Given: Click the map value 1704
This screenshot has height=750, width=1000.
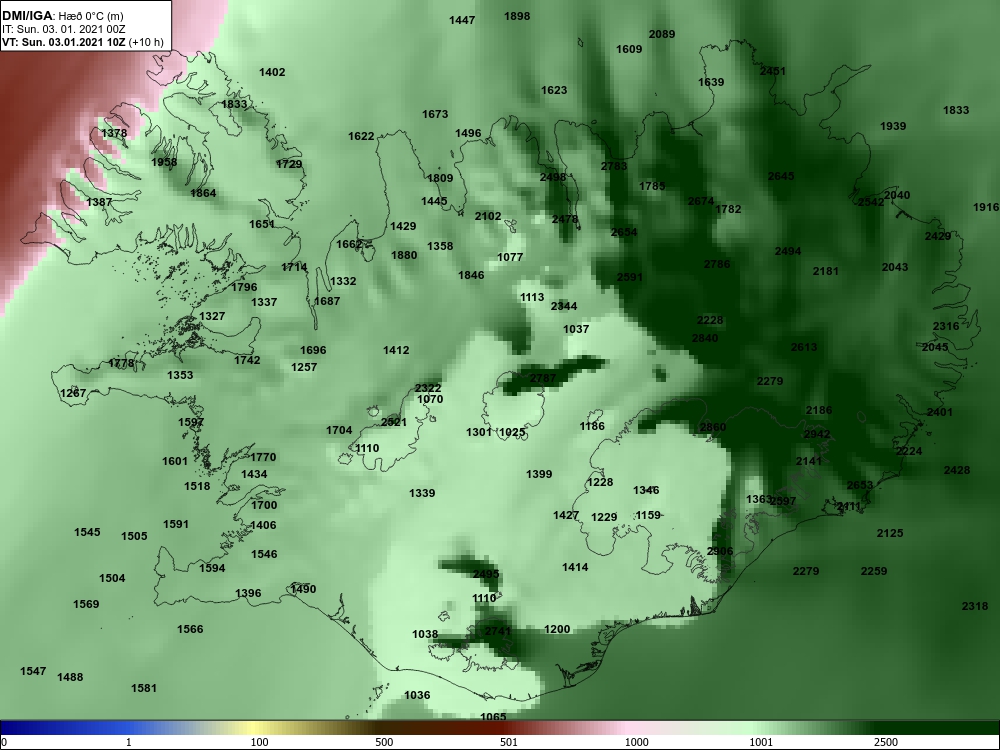Looking at the screenshot, I should [339, 430].
